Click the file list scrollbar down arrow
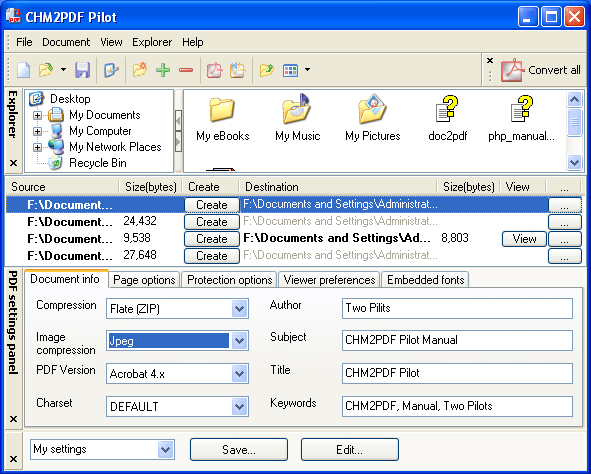Image resolution: width=591 pixels, height=474 pixels. pos(574,163)
